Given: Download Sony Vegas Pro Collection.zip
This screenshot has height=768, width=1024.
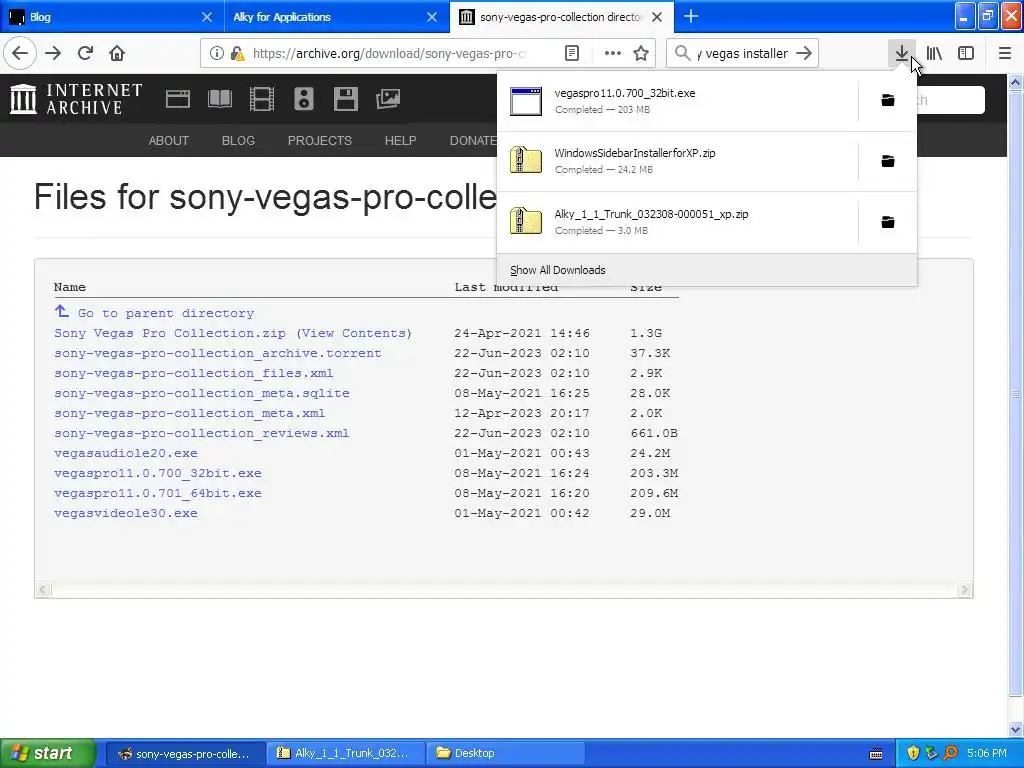Looking at the screenshot, I should [x=170, y=333].
